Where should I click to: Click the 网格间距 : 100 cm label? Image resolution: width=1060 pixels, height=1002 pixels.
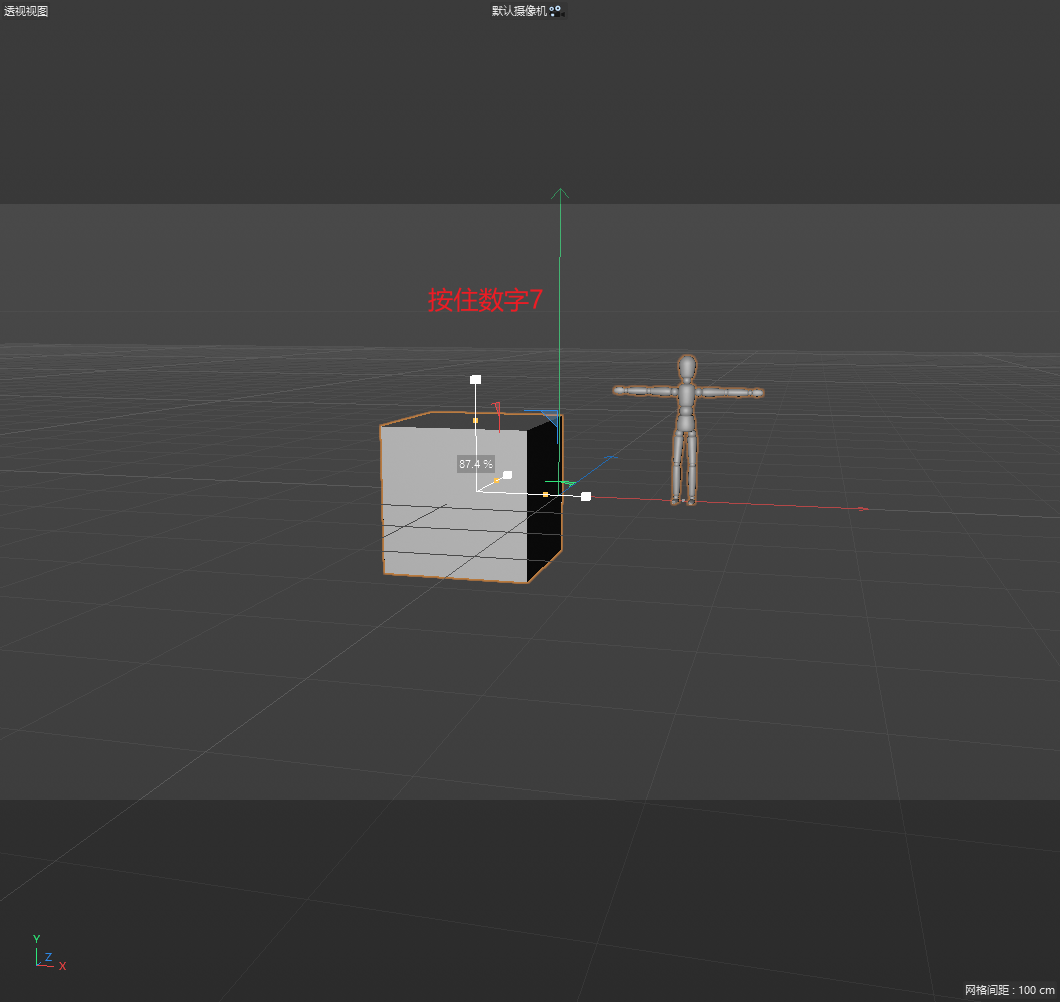(x=1009, y=990)
